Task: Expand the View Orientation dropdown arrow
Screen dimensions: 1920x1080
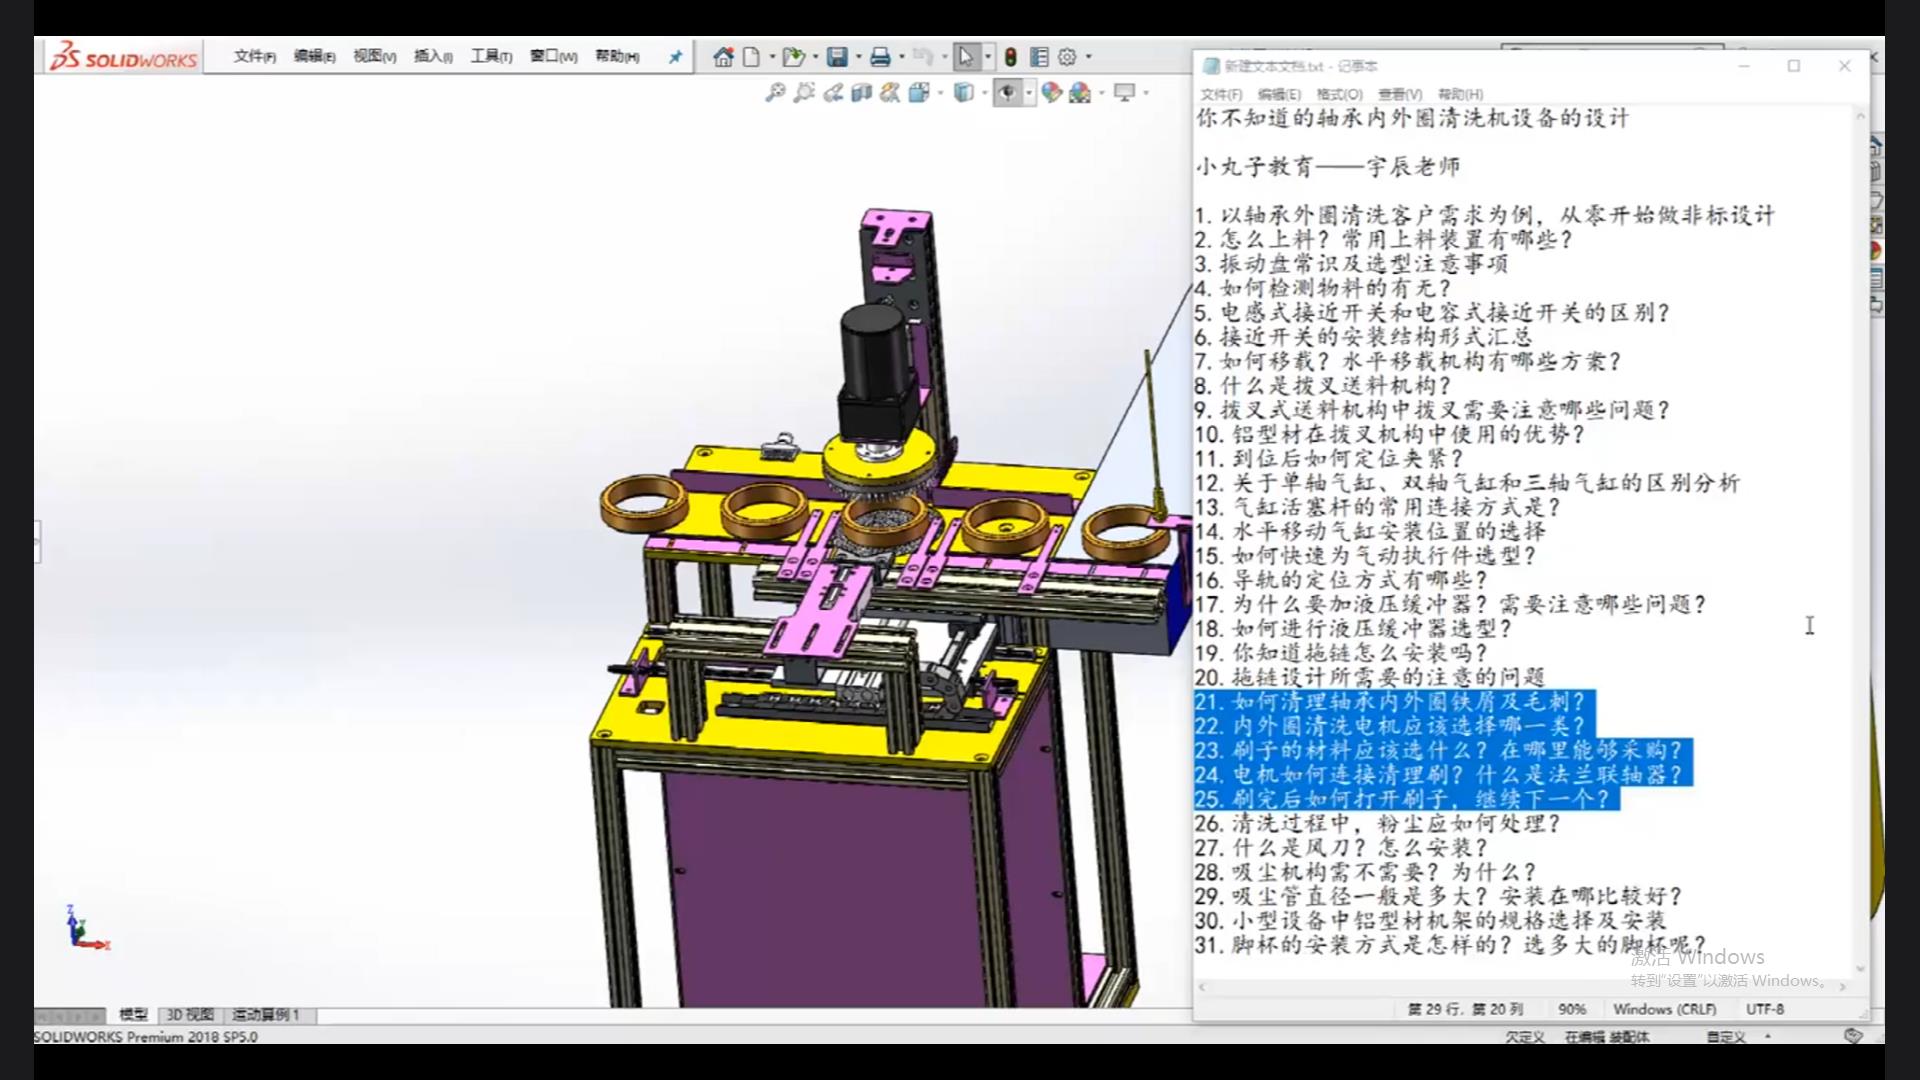Action: 940,93
